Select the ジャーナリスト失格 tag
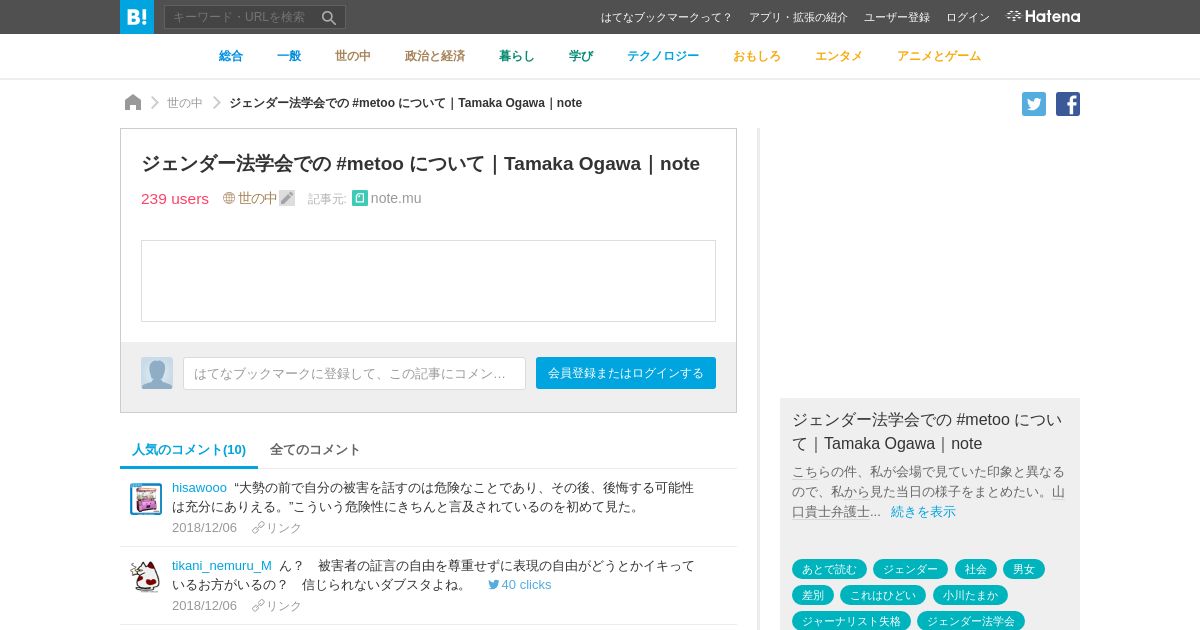This screenshot has height=630, width=1200. (x=851, y=621)
